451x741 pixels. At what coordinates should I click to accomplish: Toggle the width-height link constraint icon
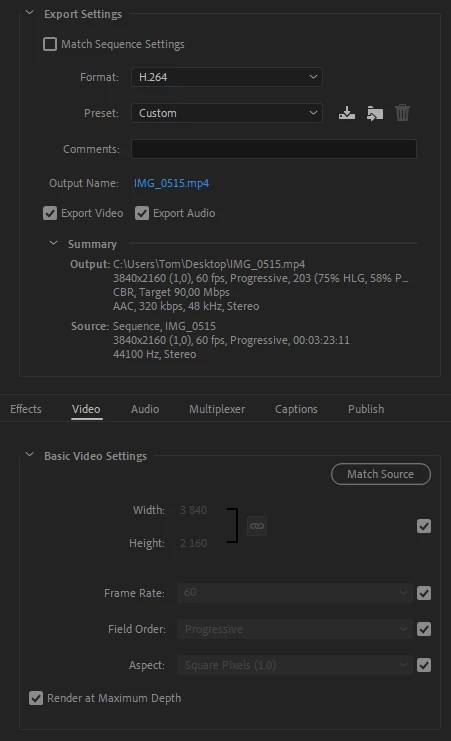click(257, 526)
